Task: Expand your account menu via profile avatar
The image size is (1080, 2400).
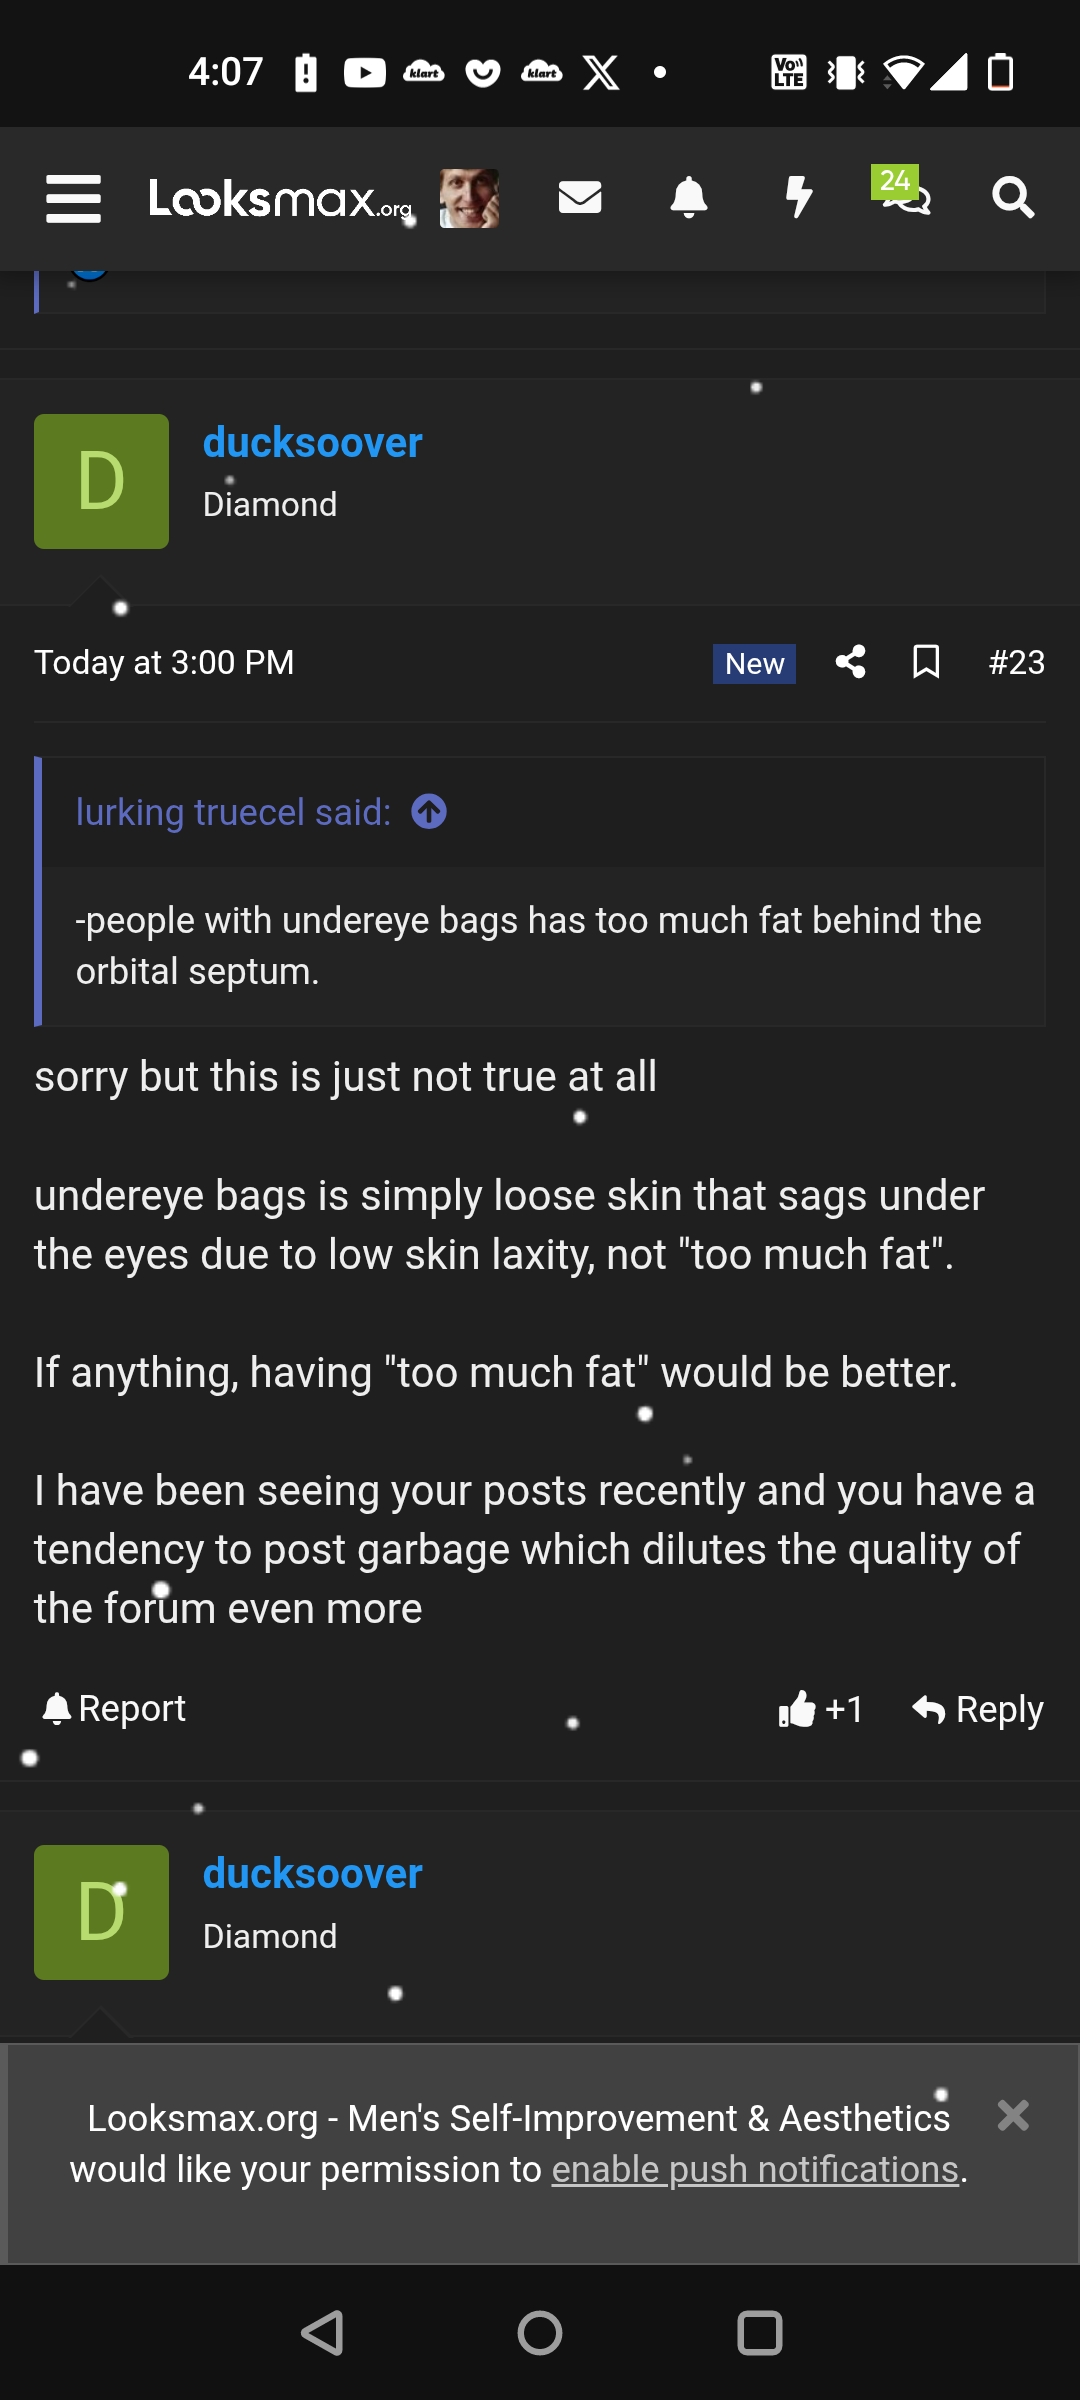Action: pos(468,198)
